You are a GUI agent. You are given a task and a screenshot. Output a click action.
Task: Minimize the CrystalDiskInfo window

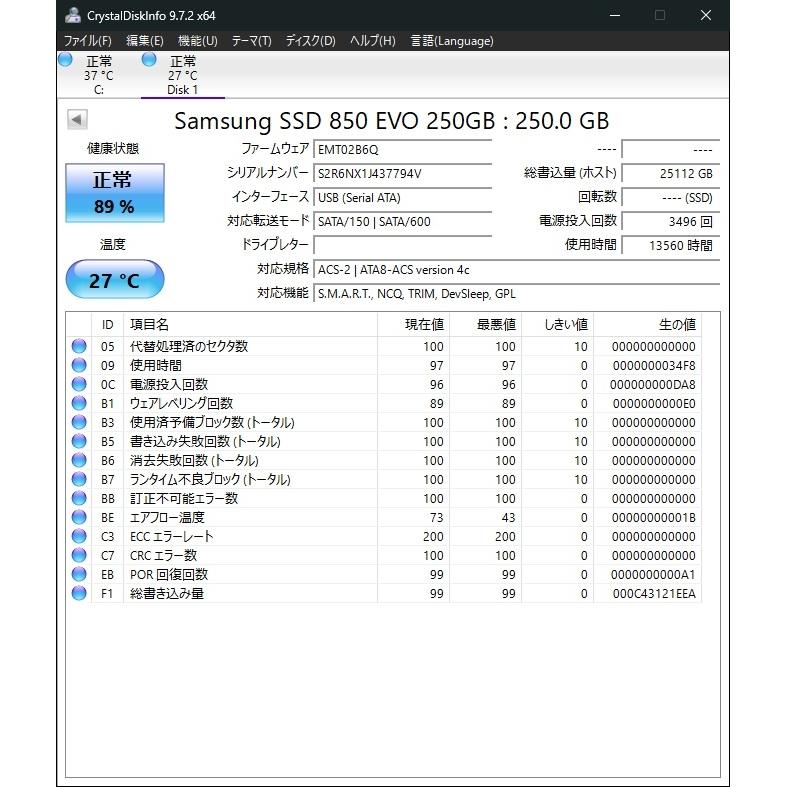tap(615, 16)
